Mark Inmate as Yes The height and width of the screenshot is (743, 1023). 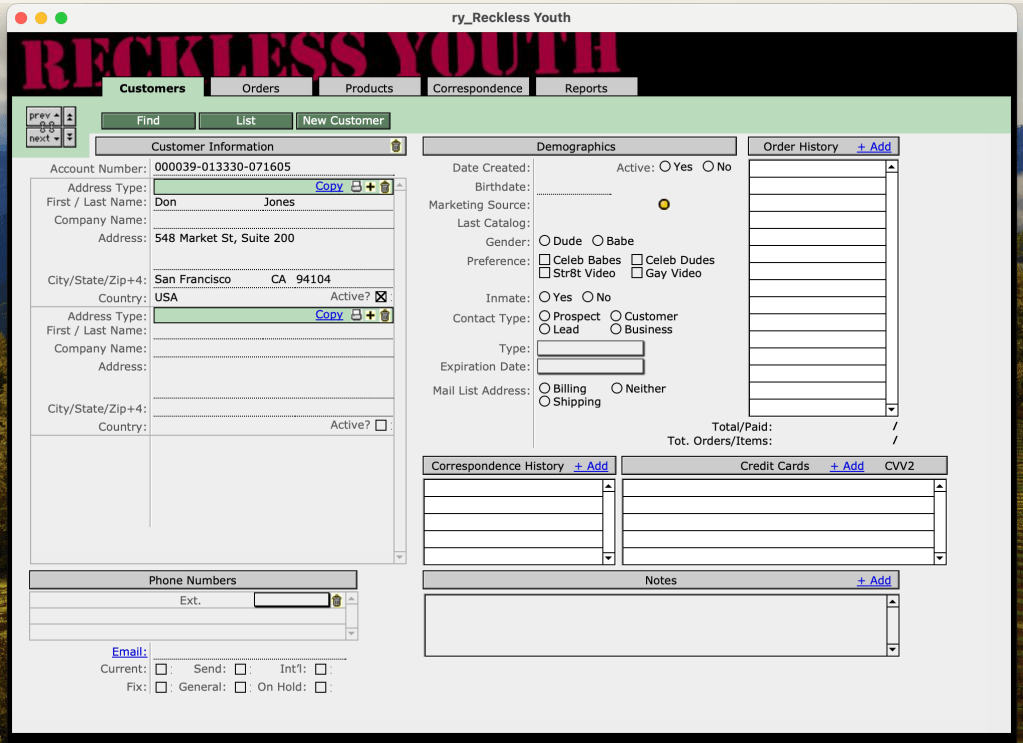point(545,296)
